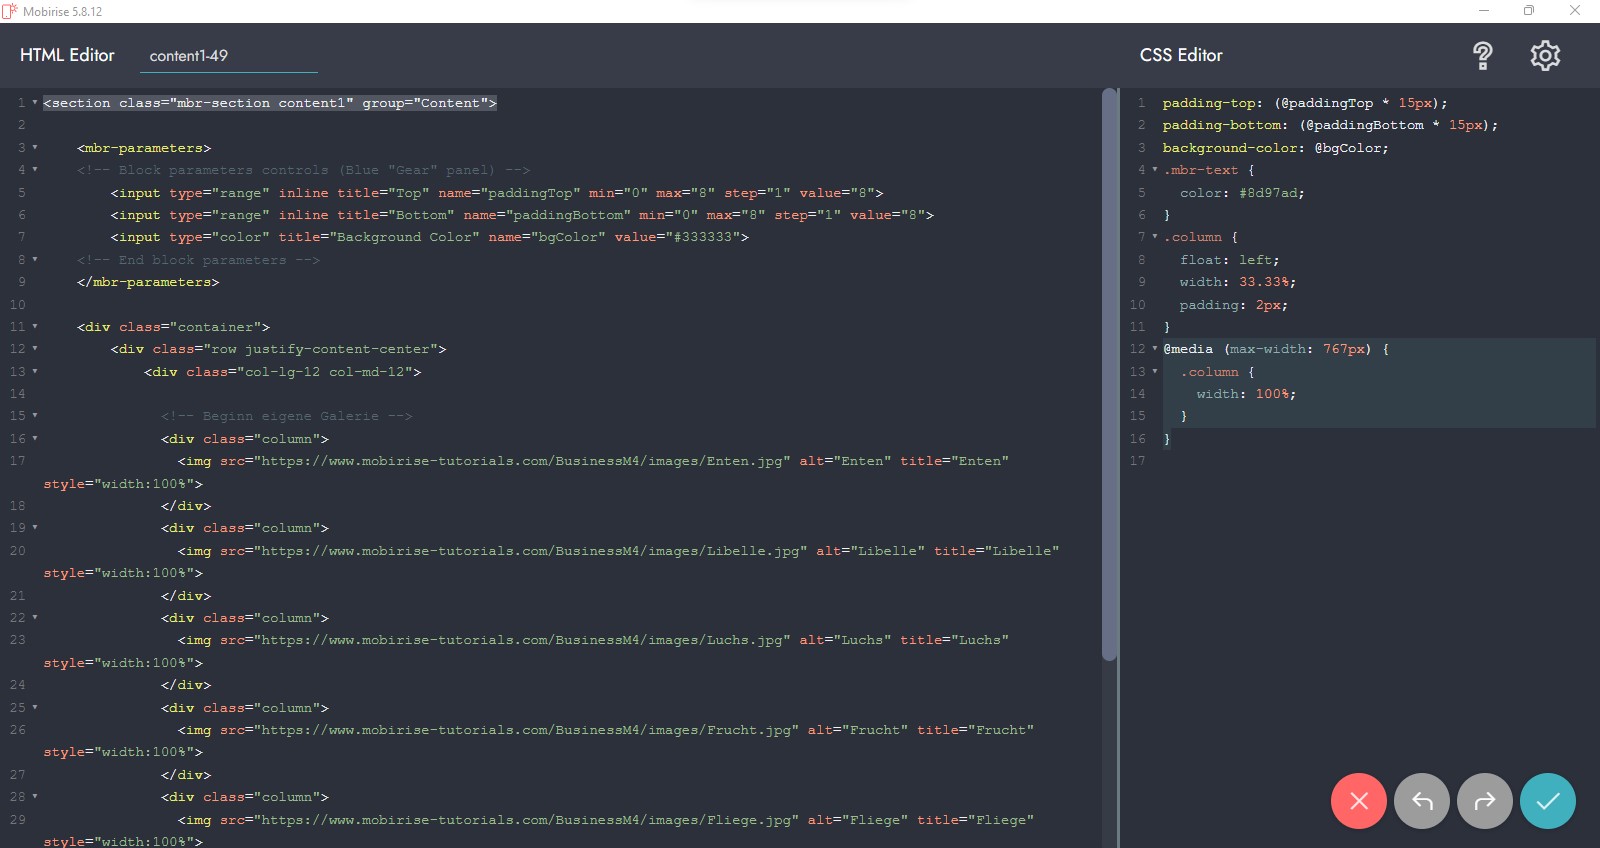Click the Mobirise app logo in title bar
Image resolution: width=1600 pixels, height=848 pixels.
10,11
